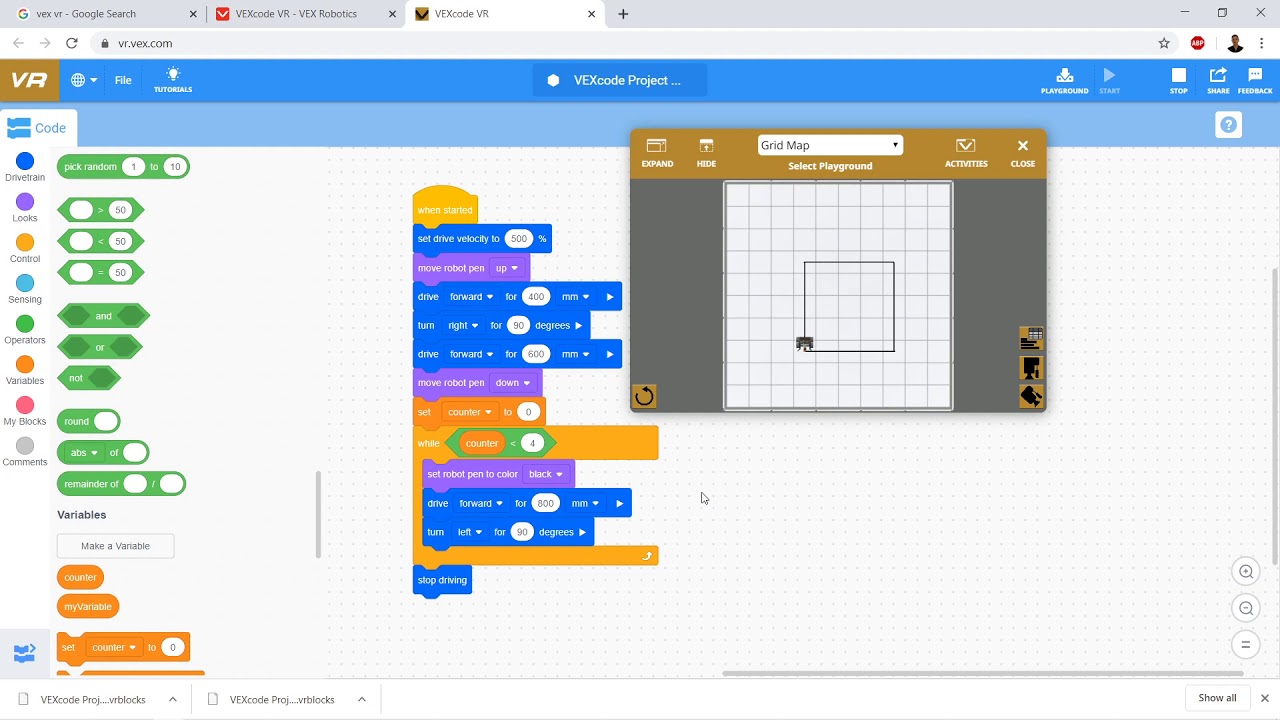The height and width of the screenshot is (720, 1280).
Task: Click the globe language selector
Action: (83, 80)
